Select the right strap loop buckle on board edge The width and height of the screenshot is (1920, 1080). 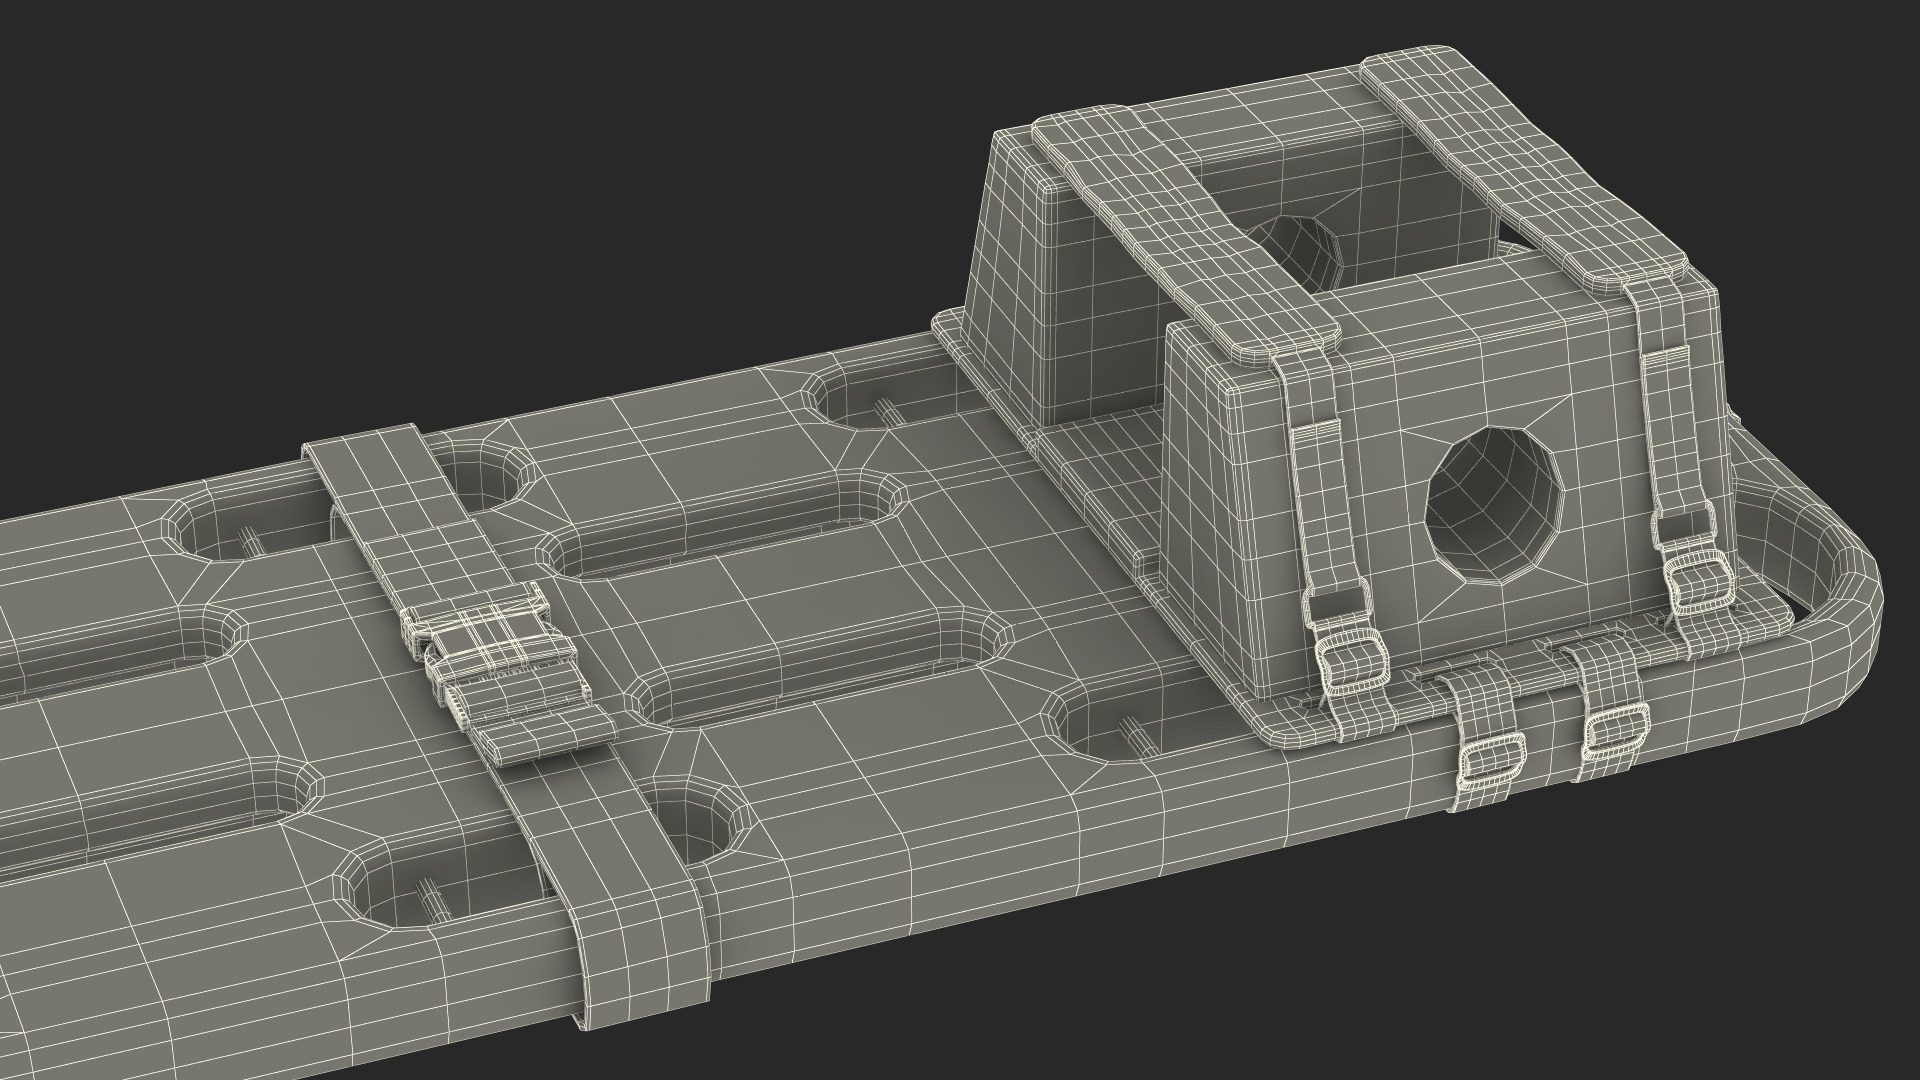click(1615, 728)
